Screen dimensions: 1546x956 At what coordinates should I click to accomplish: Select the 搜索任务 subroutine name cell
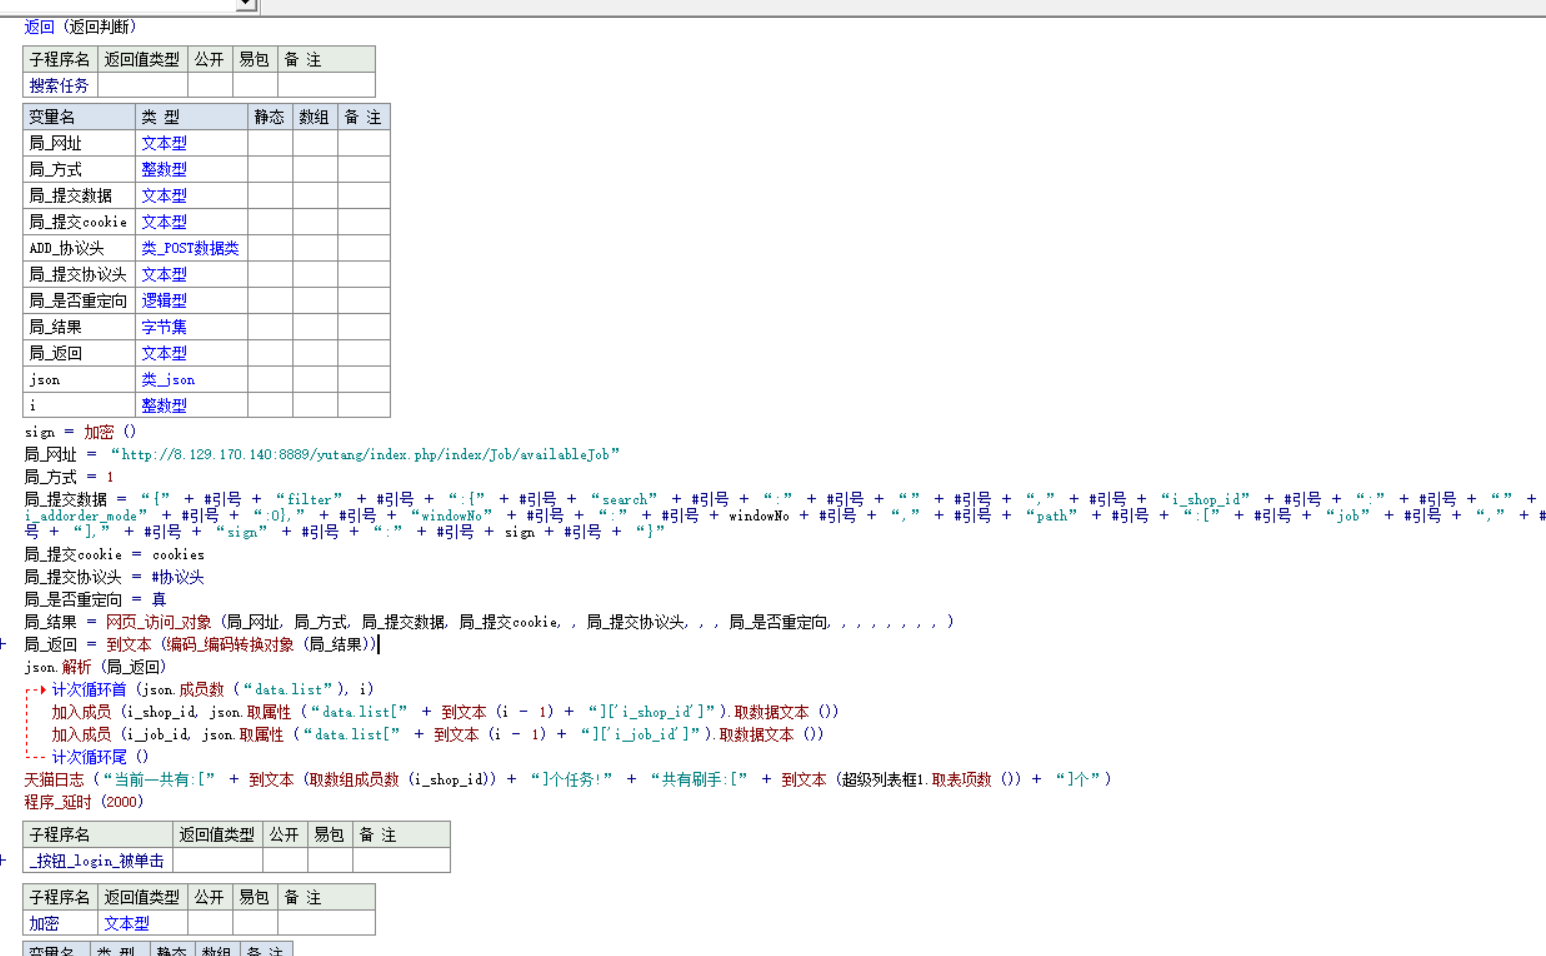[60, 86]
